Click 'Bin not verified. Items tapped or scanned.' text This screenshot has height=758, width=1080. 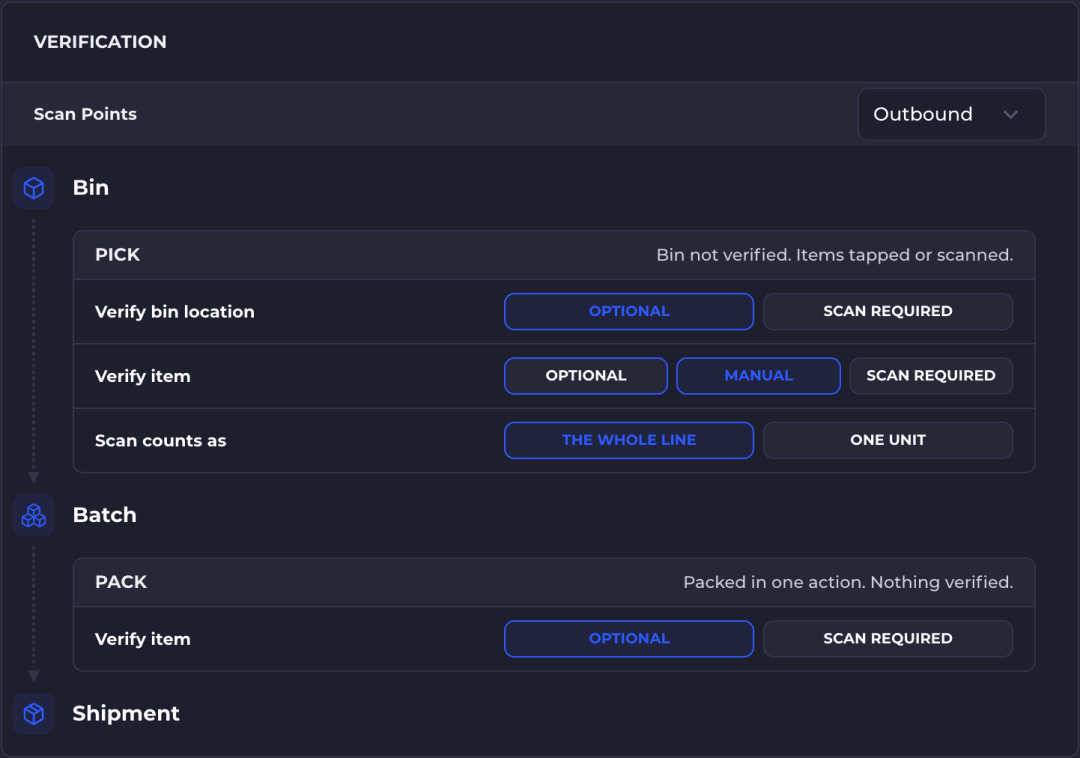(835, 255)
